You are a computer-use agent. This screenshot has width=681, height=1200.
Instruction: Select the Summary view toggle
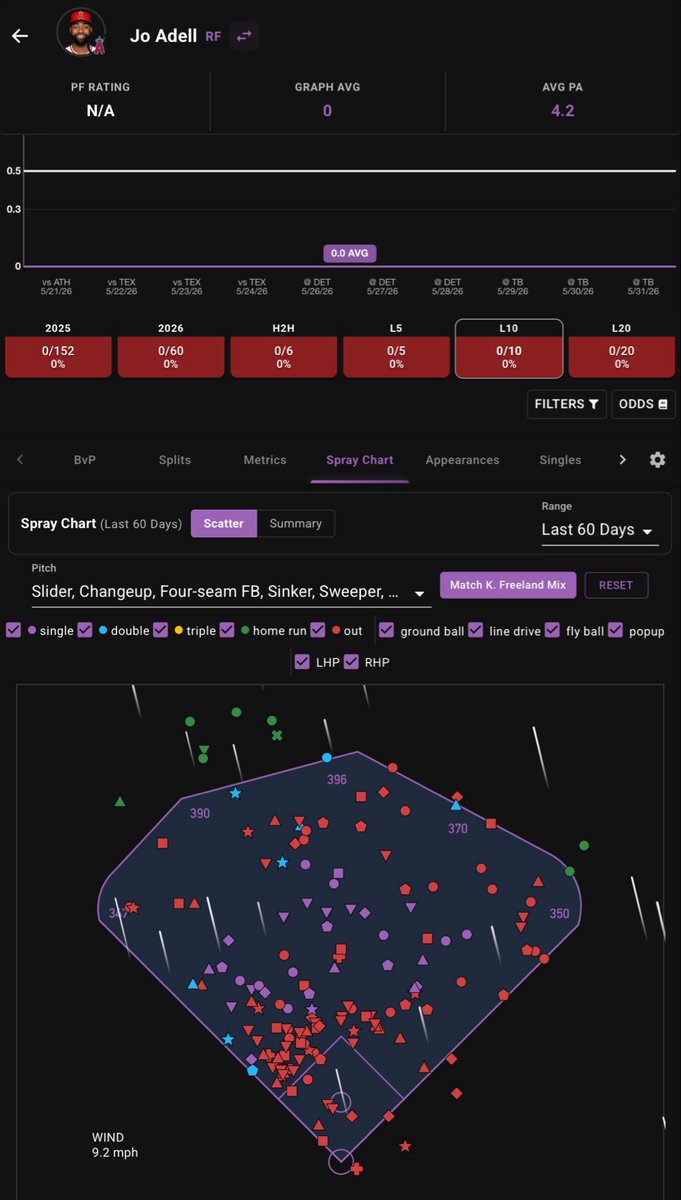click(x=296, y=523)
